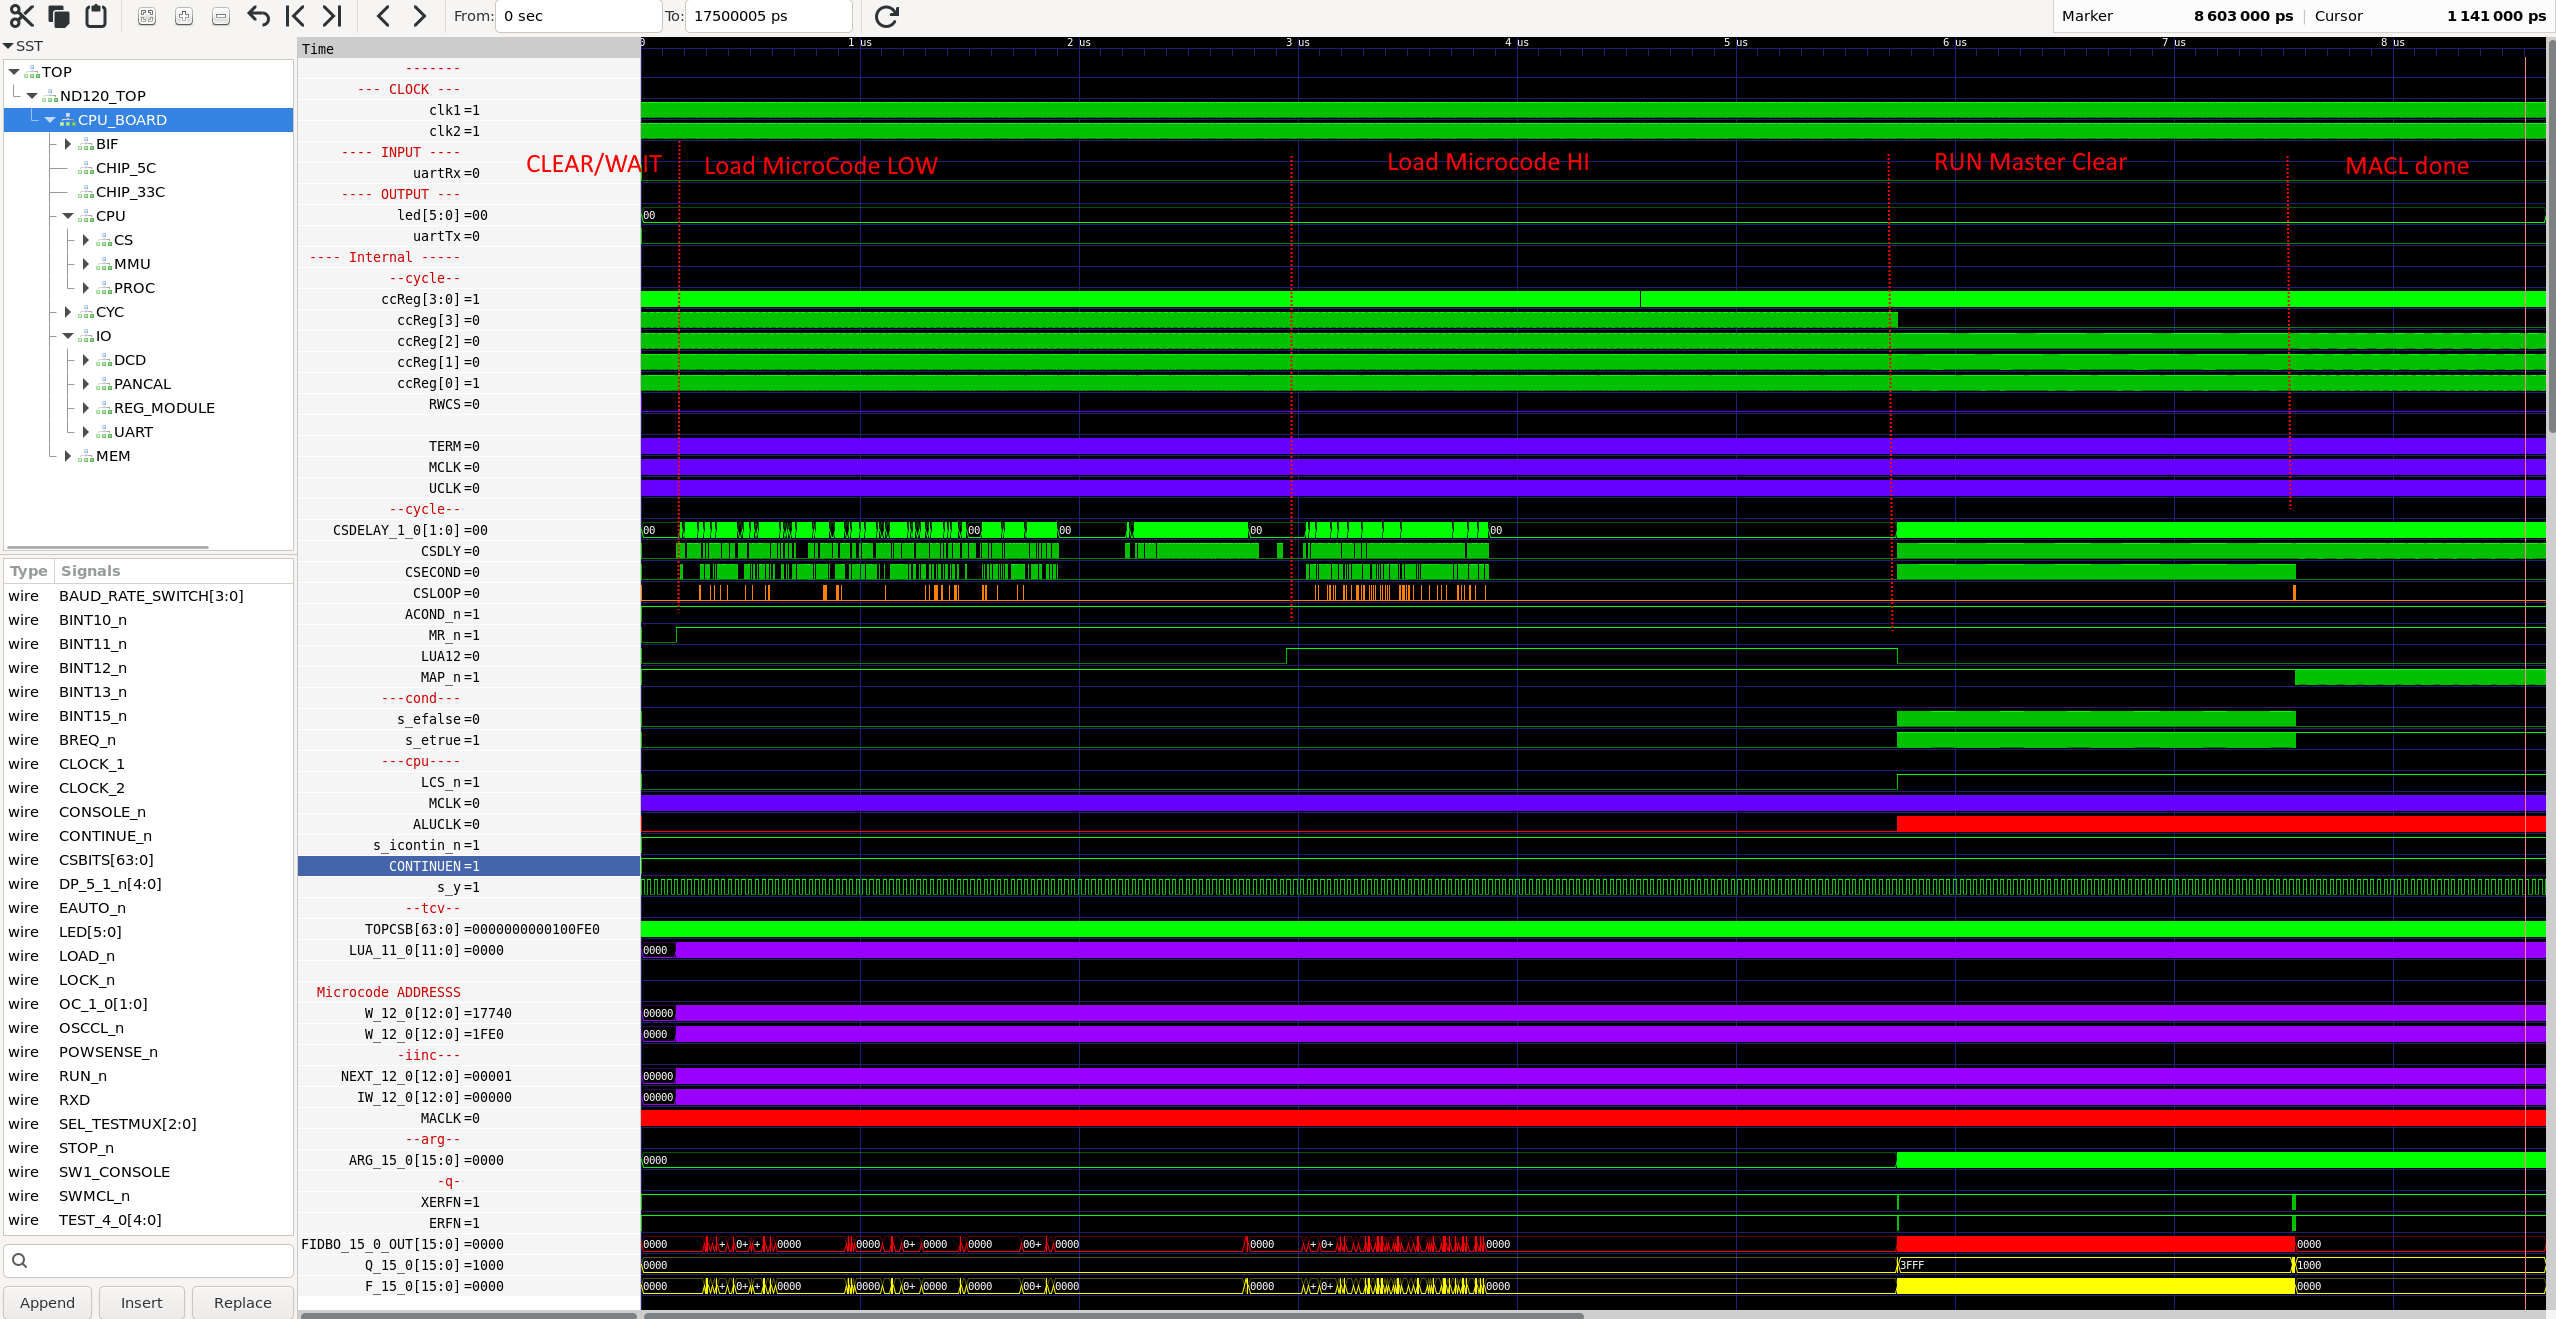Jump to end of time icon

pos(332,16)
